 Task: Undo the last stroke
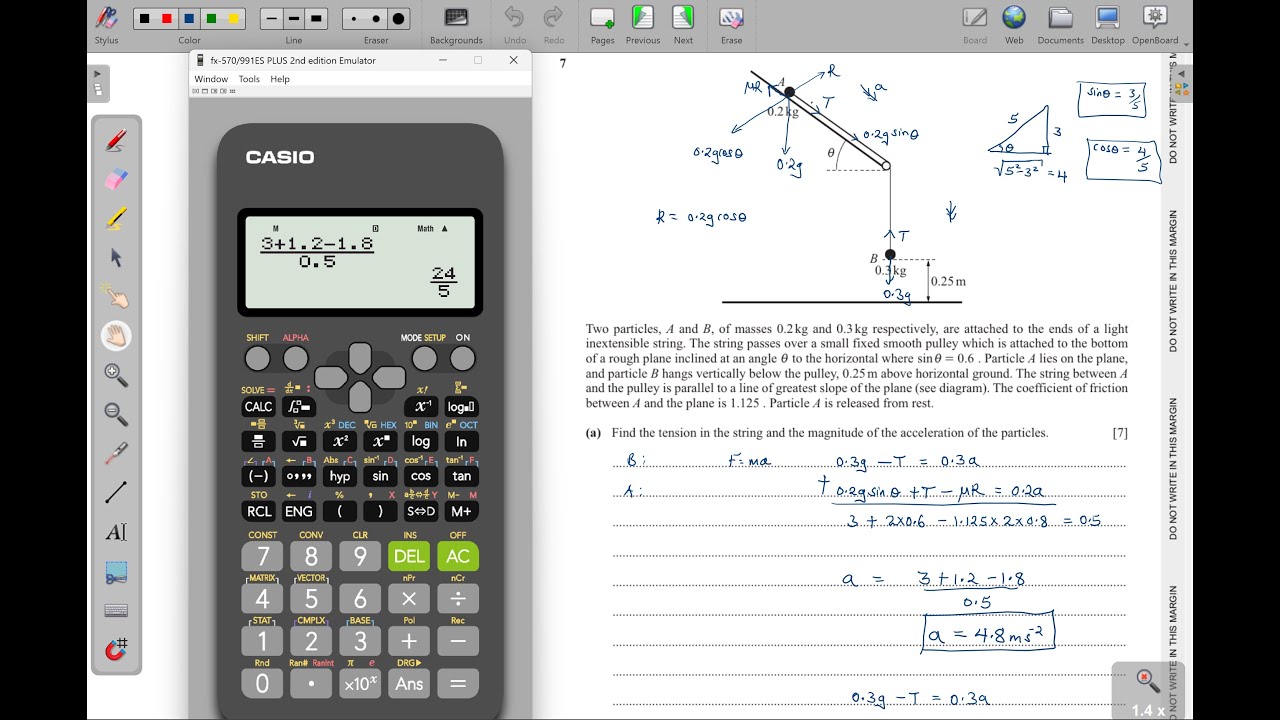point(514,18)
